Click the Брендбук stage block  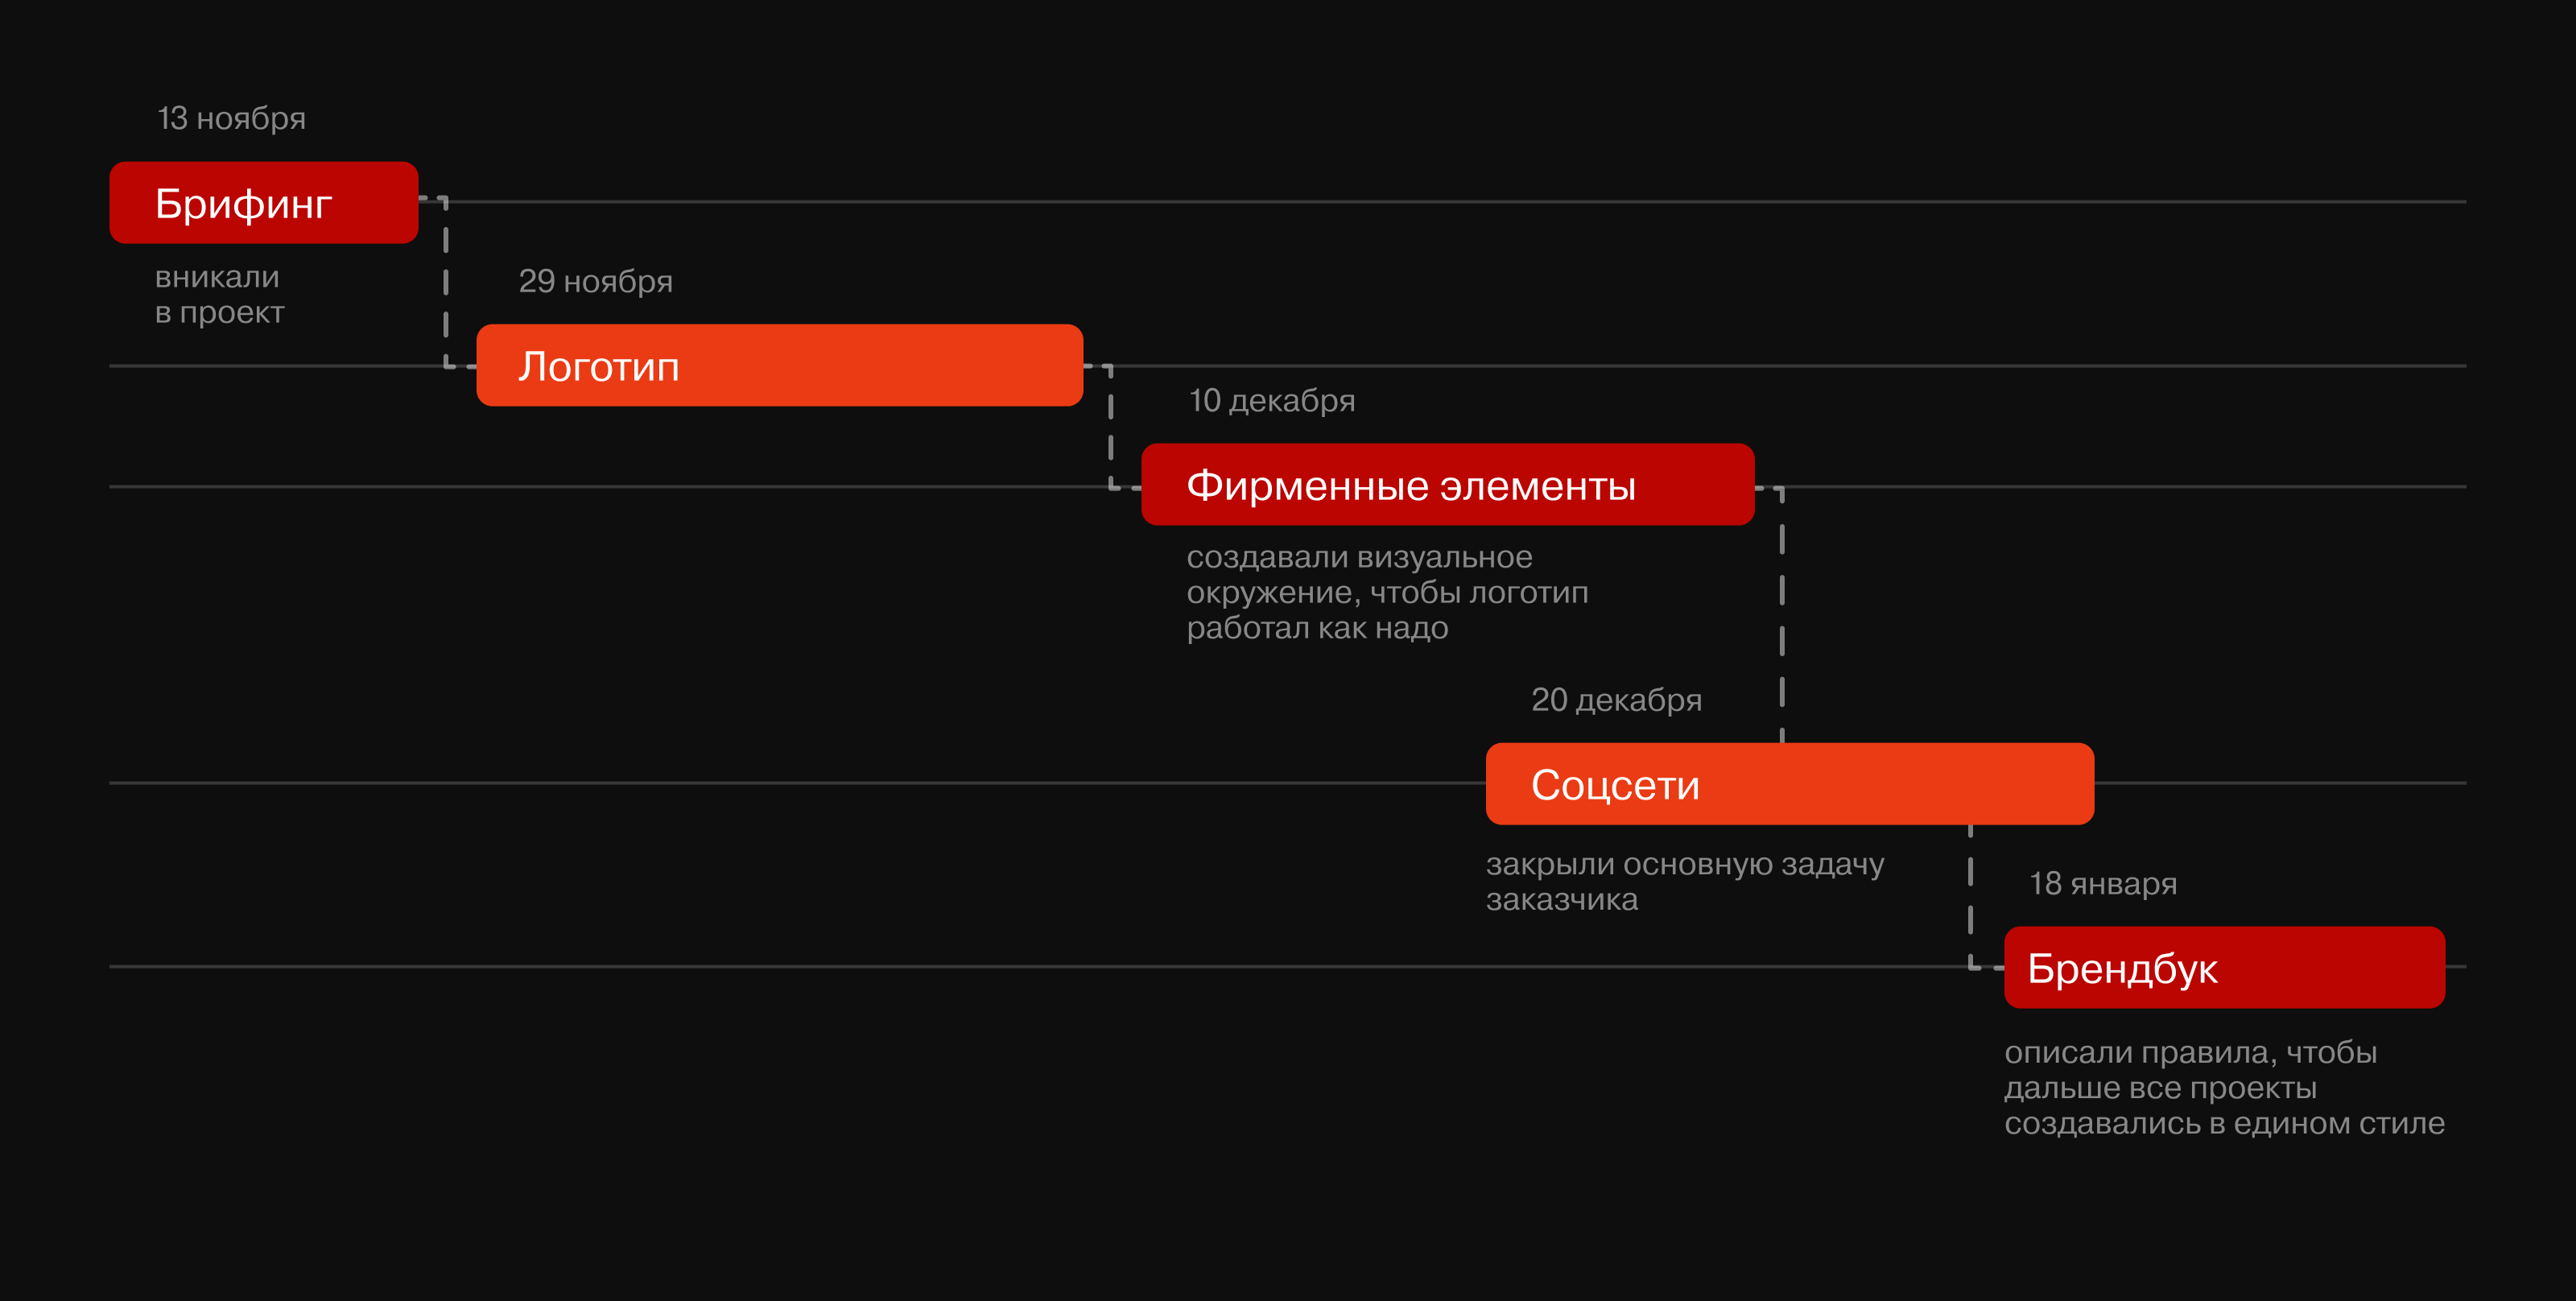point(2224,968)
